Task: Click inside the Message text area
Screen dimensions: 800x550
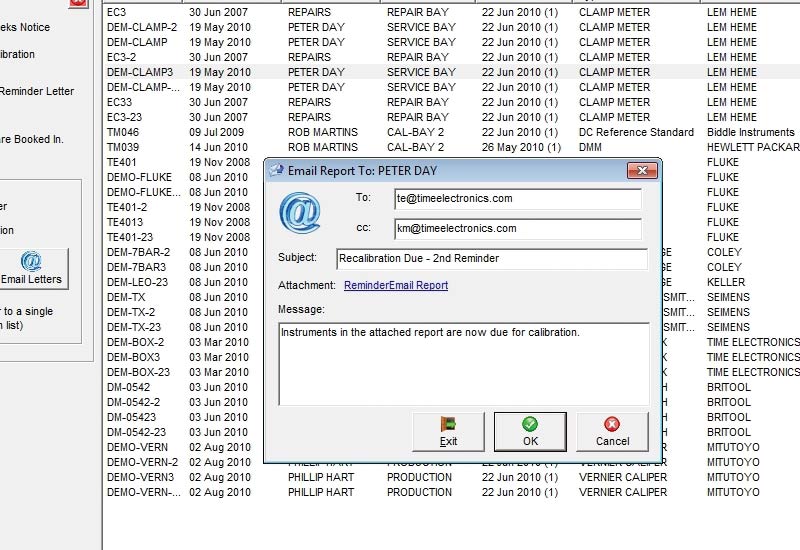Action: 463,363
